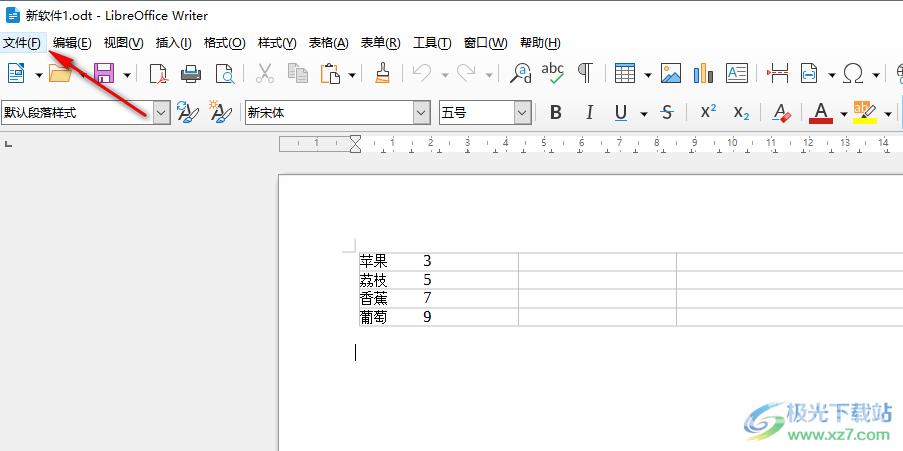
Task: Click the Update Selected Style icon
Action: point(188,112)
